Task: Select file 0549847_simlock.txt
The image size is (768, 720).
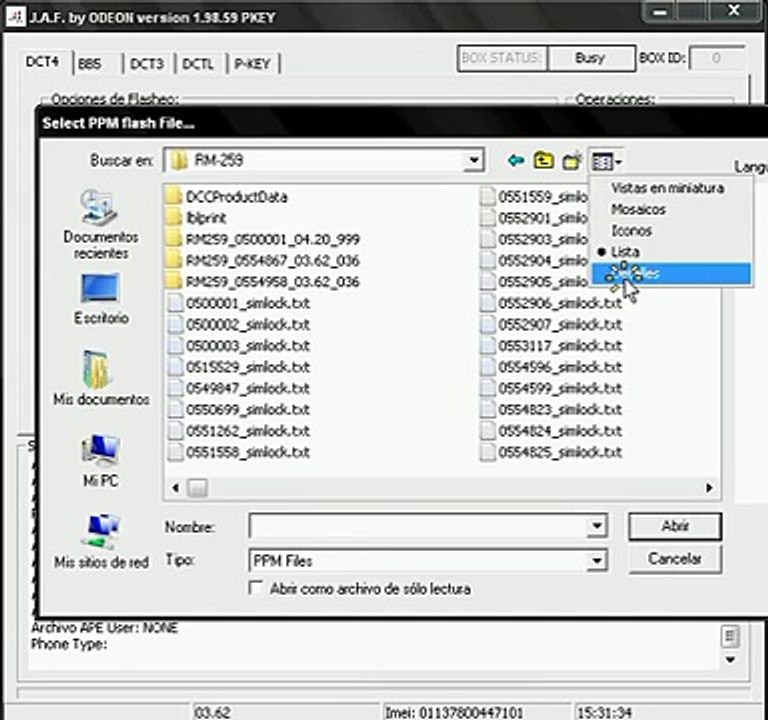Action: click(239, 388)
